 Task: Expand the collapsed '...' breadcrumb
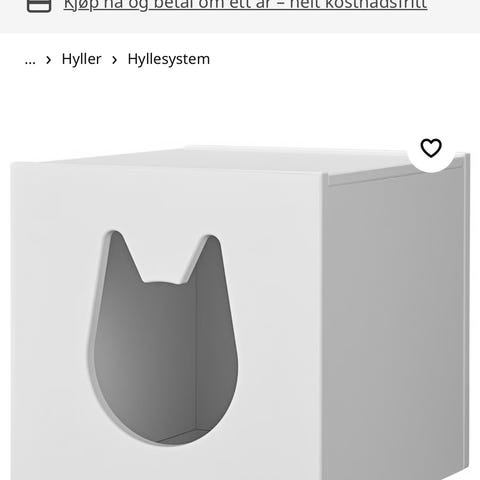[30, 60]
